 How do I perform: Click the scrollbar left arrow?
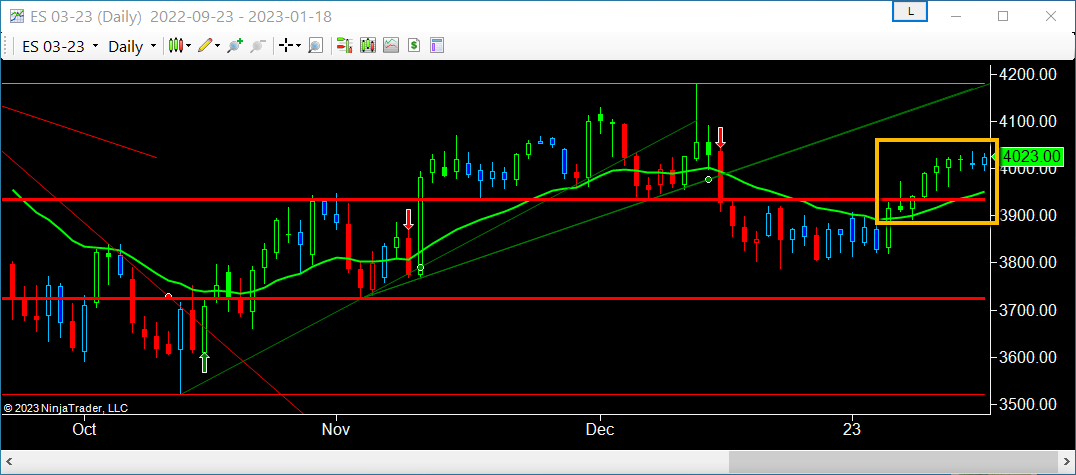9,461
